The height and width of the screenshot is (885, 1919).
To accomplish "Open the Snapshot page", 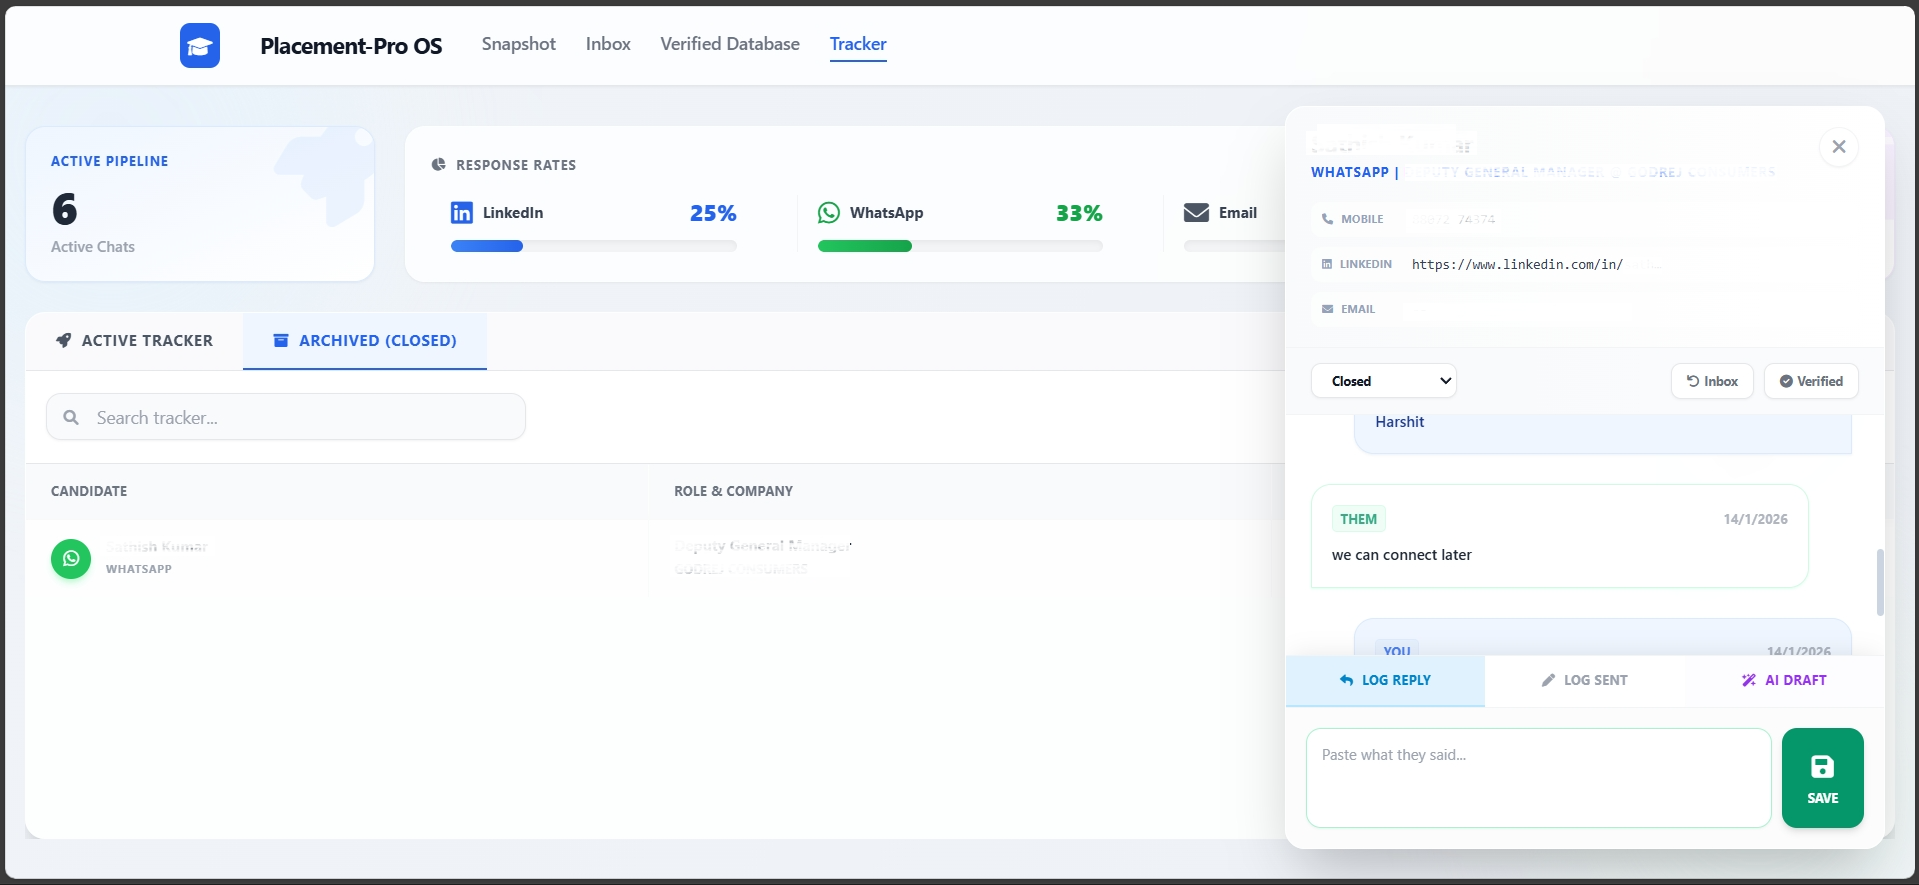I will [518, 44].
